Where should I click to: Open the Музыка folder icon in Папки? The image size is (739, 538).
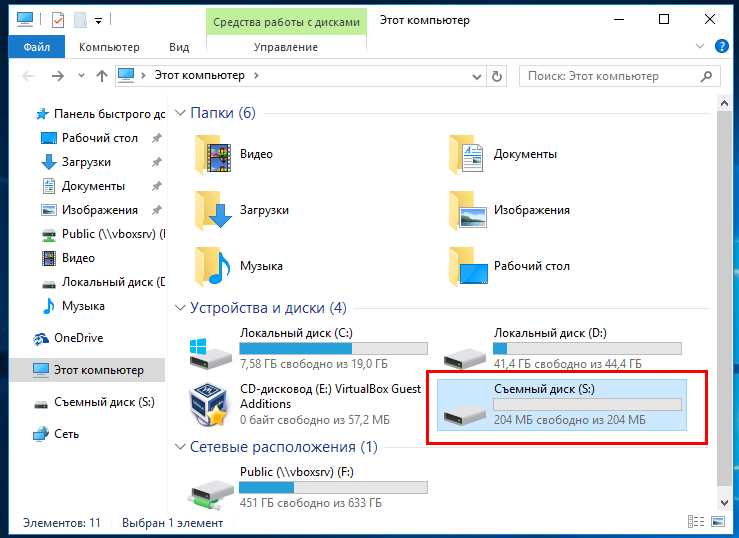pos(213,266)
